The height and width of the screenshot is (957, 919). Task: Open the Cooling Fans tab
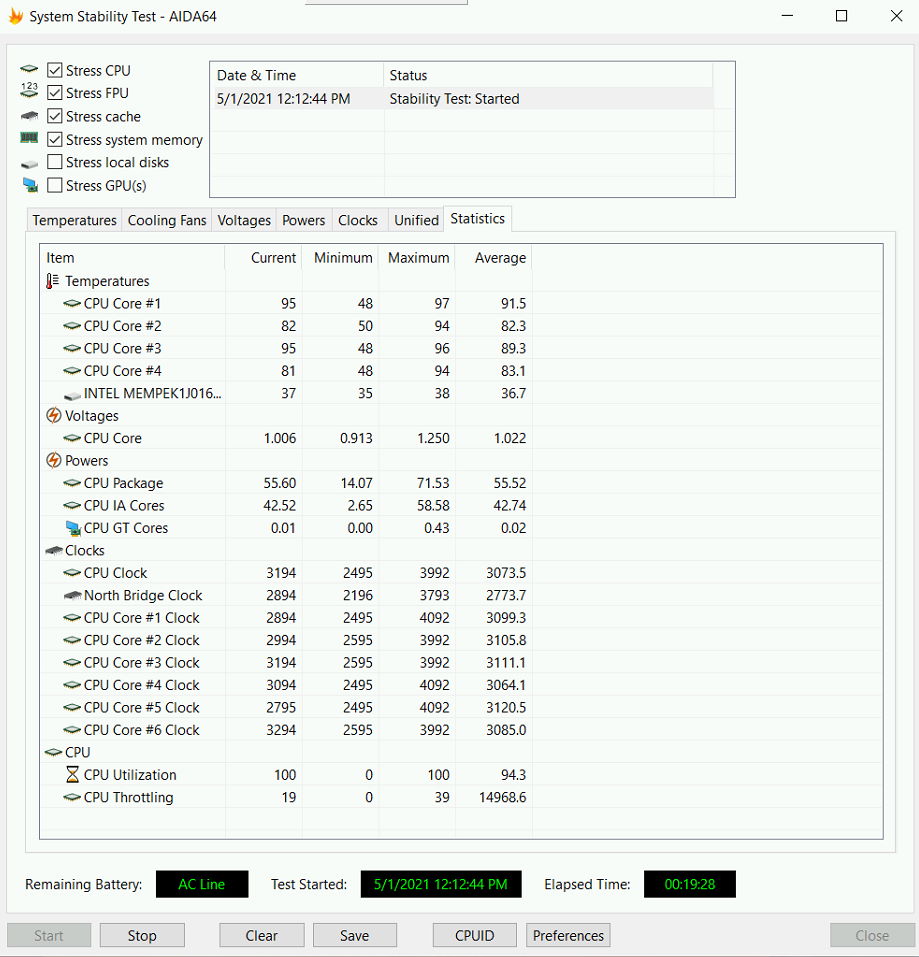click(167, 220)
